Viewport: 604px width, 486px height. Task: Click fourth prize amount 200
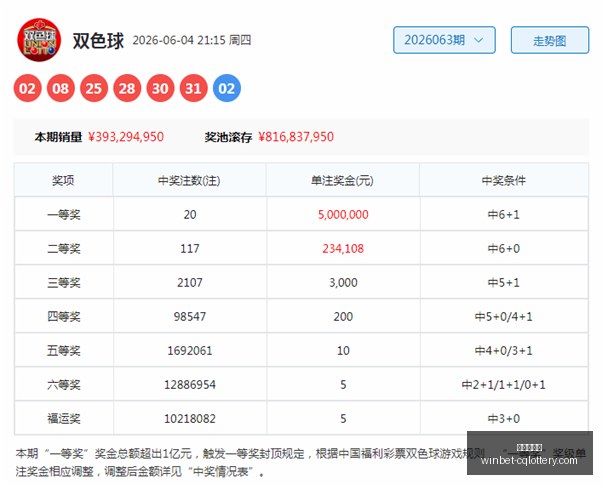click(x=343, y=317)
